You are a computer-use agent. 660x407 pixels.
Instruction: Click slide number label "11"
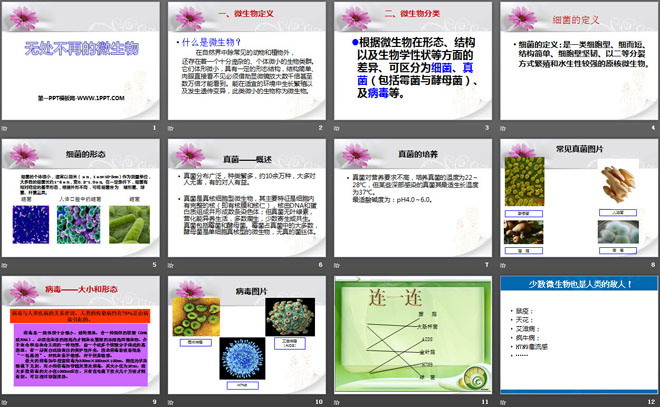485,402
